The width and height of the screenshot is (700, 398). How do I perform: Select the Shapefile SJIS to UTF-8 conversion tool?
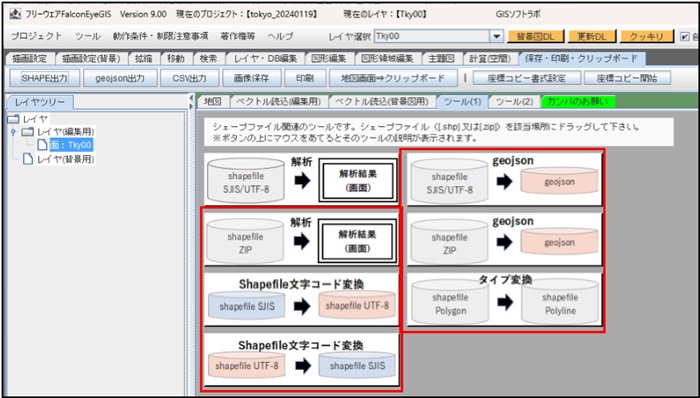pyautogui.click(x=301, y=300)
